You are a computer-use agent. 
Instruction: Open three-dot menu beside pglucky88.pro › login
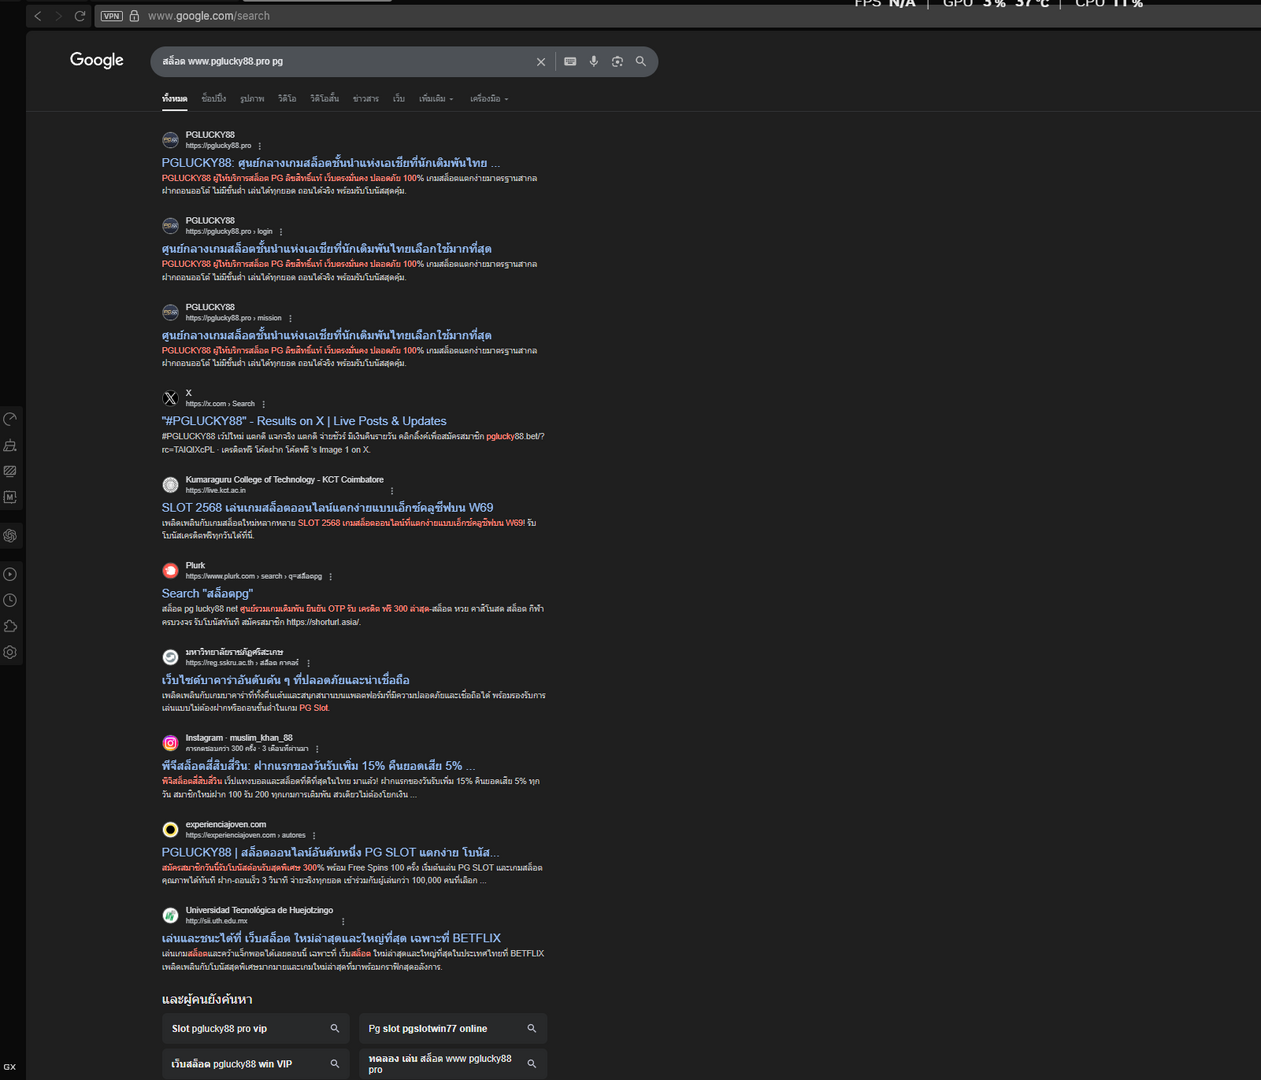coord(281,232)
